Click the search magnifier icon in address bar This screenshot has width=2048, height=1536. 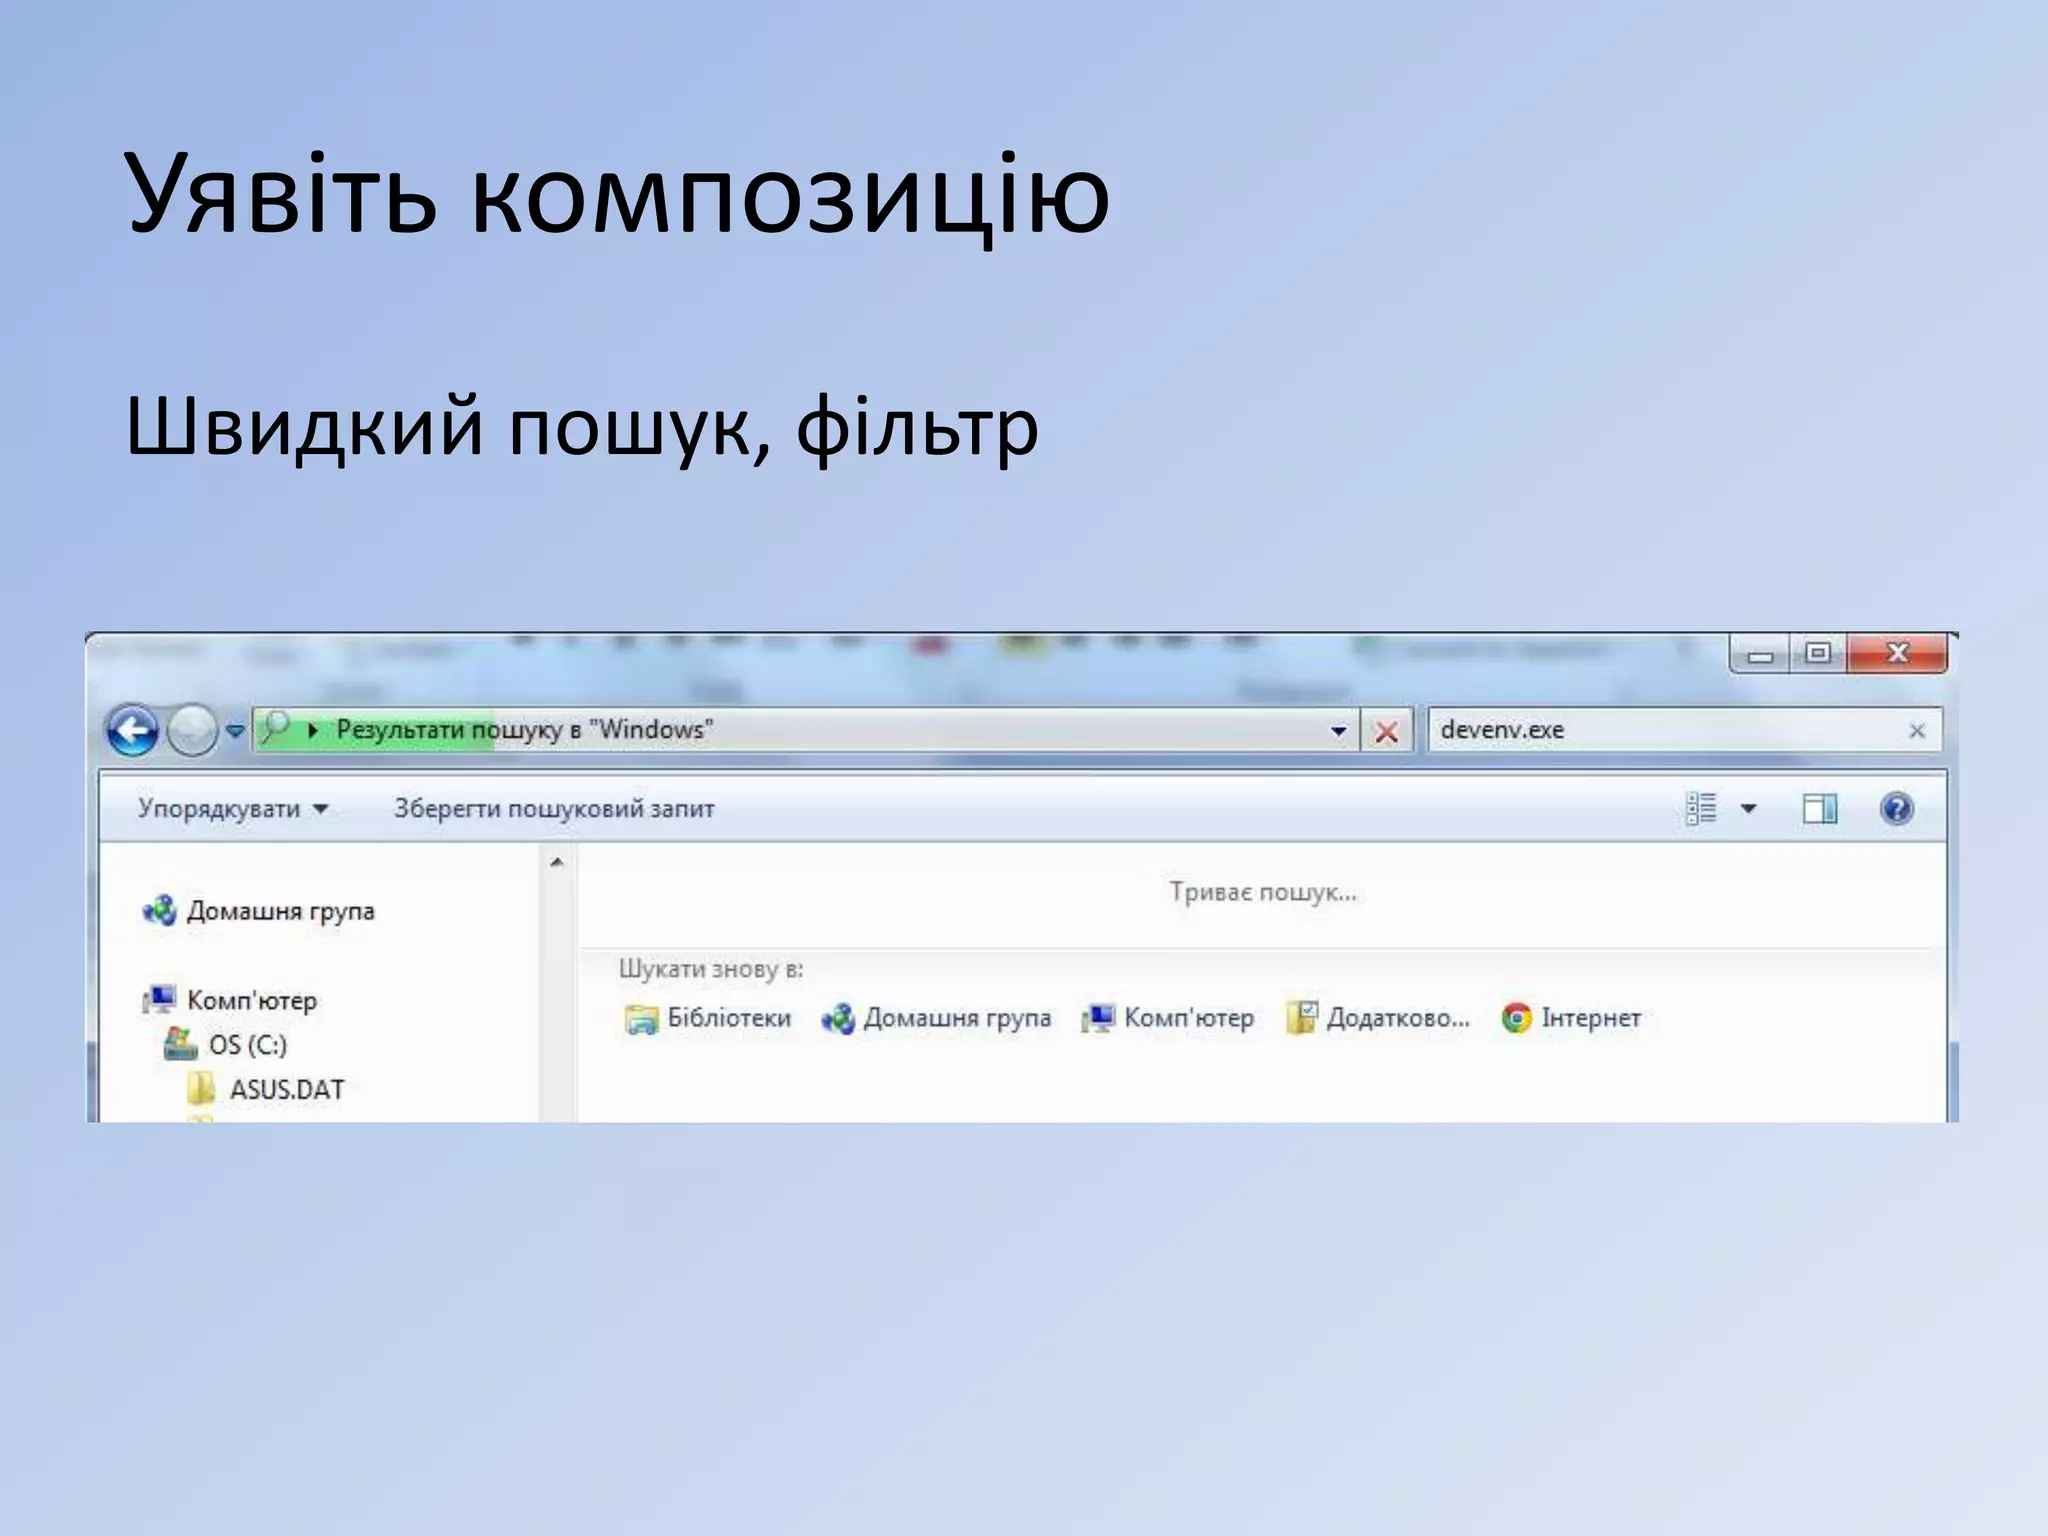(275, 728)
